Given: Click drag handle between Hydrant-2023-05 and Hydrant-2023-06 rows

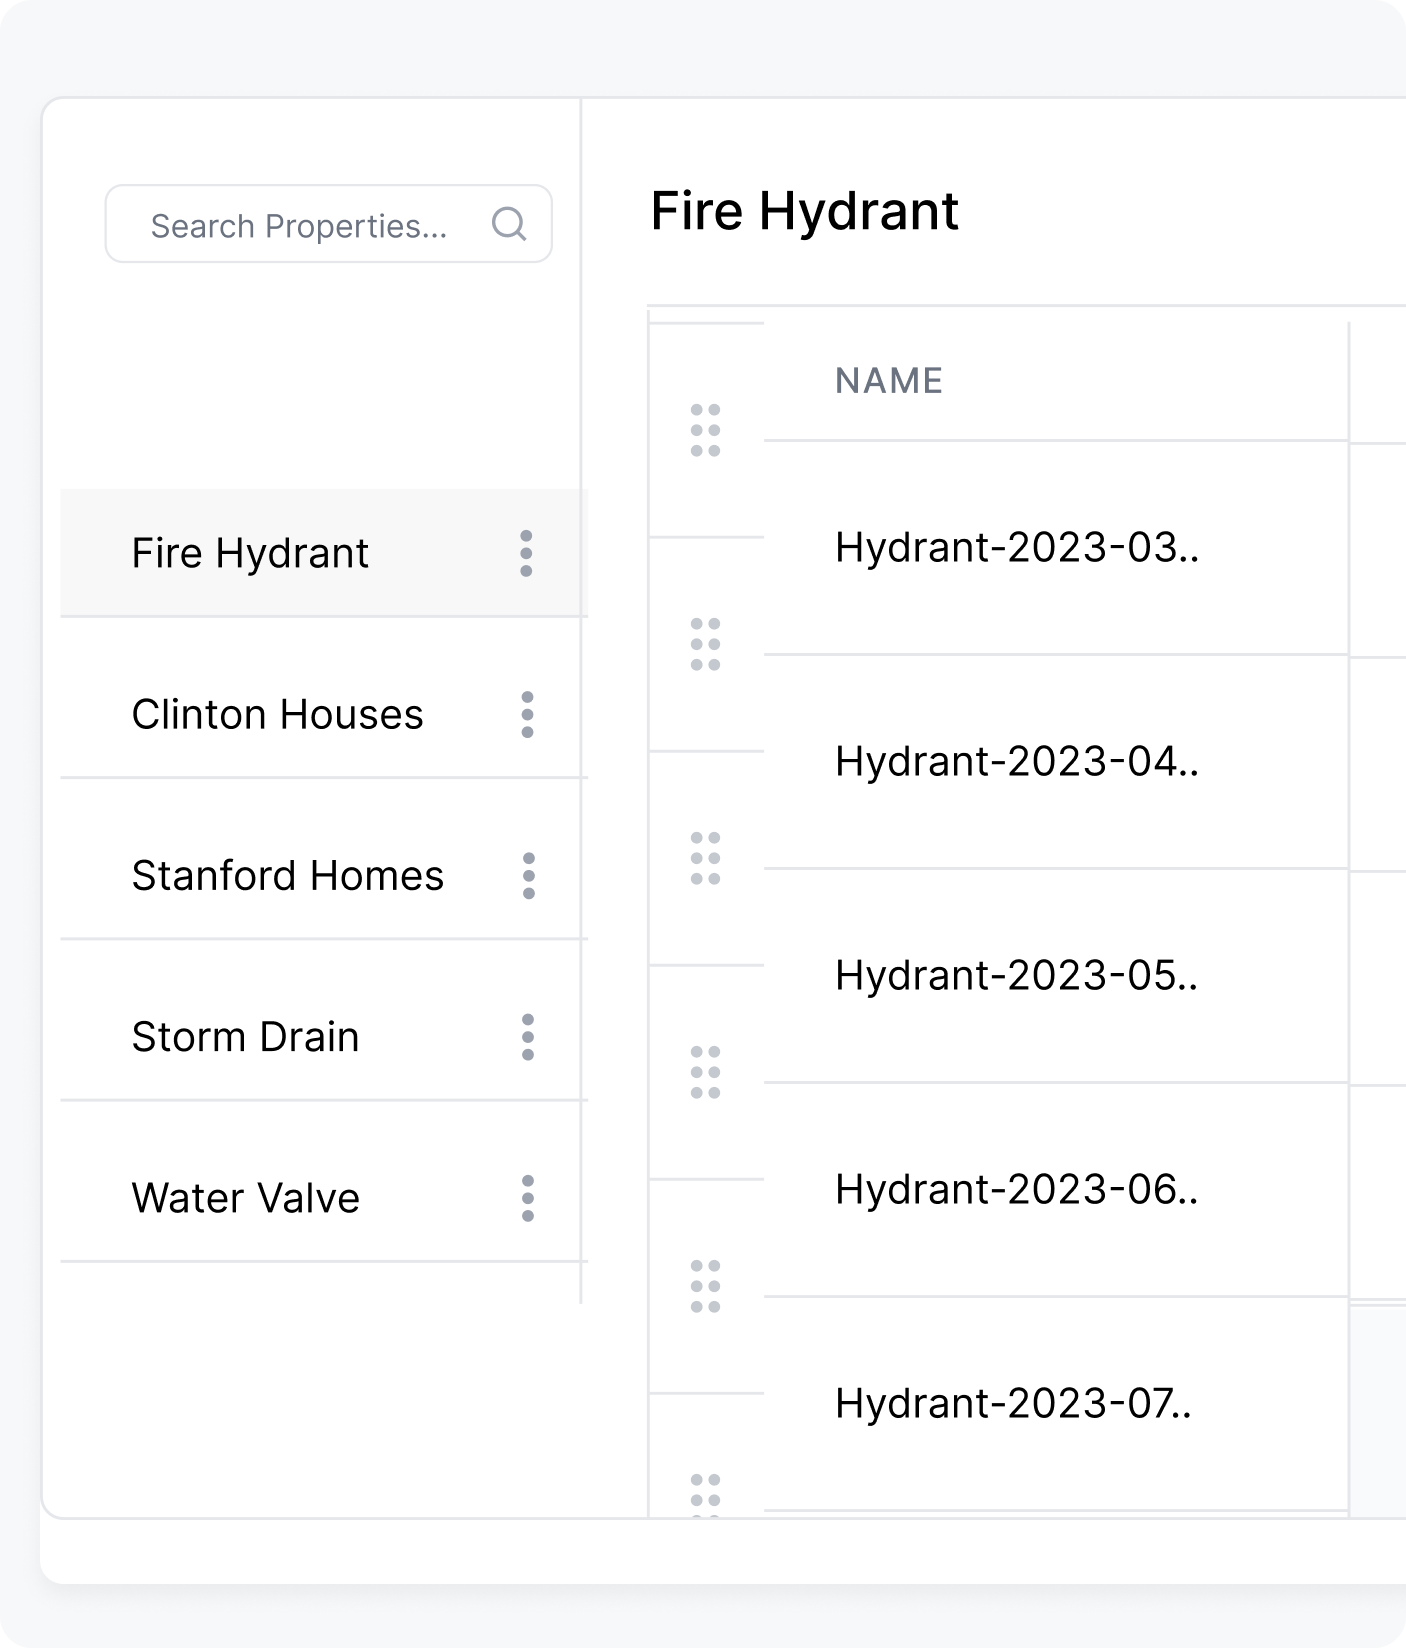Looking at the screenshot, I should [x=705, y=1072].
